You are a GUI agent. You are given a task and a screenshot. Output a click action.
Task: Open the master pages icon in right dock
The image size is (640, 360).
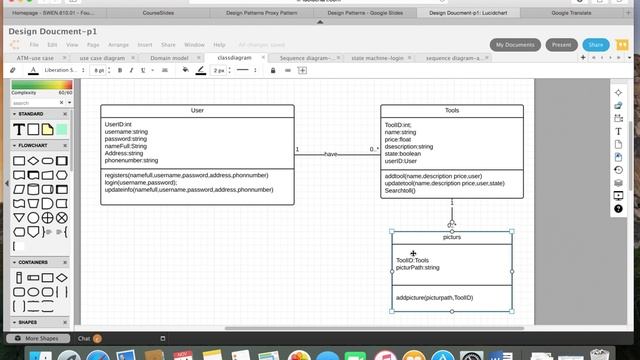618,157
